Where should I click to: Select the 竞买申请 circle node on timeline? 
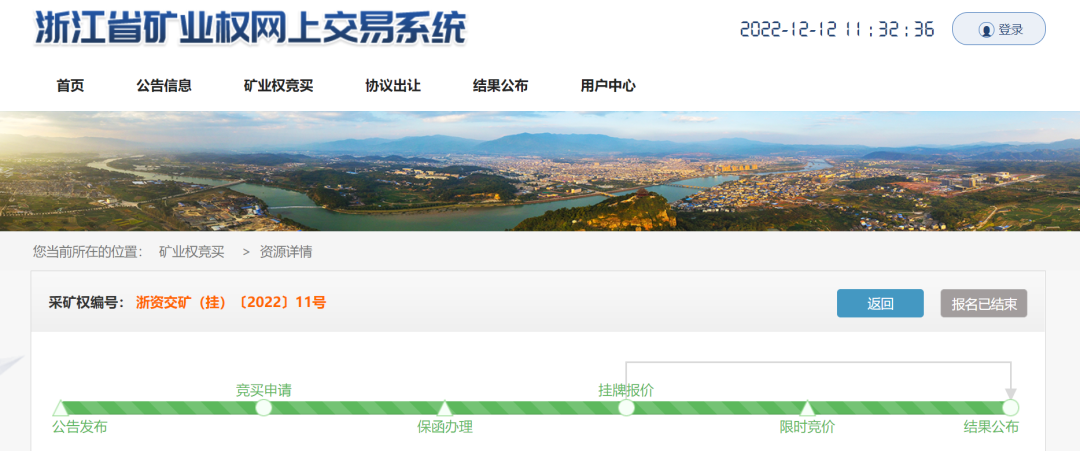point(264,408)
